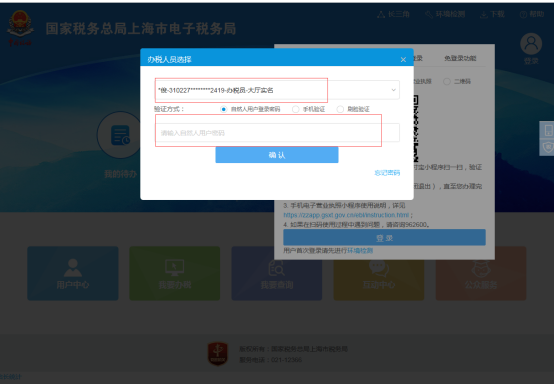Switch to the 免登录功能 tab
The width and height of the screenshot is (554, 384).
click(460, 58)
